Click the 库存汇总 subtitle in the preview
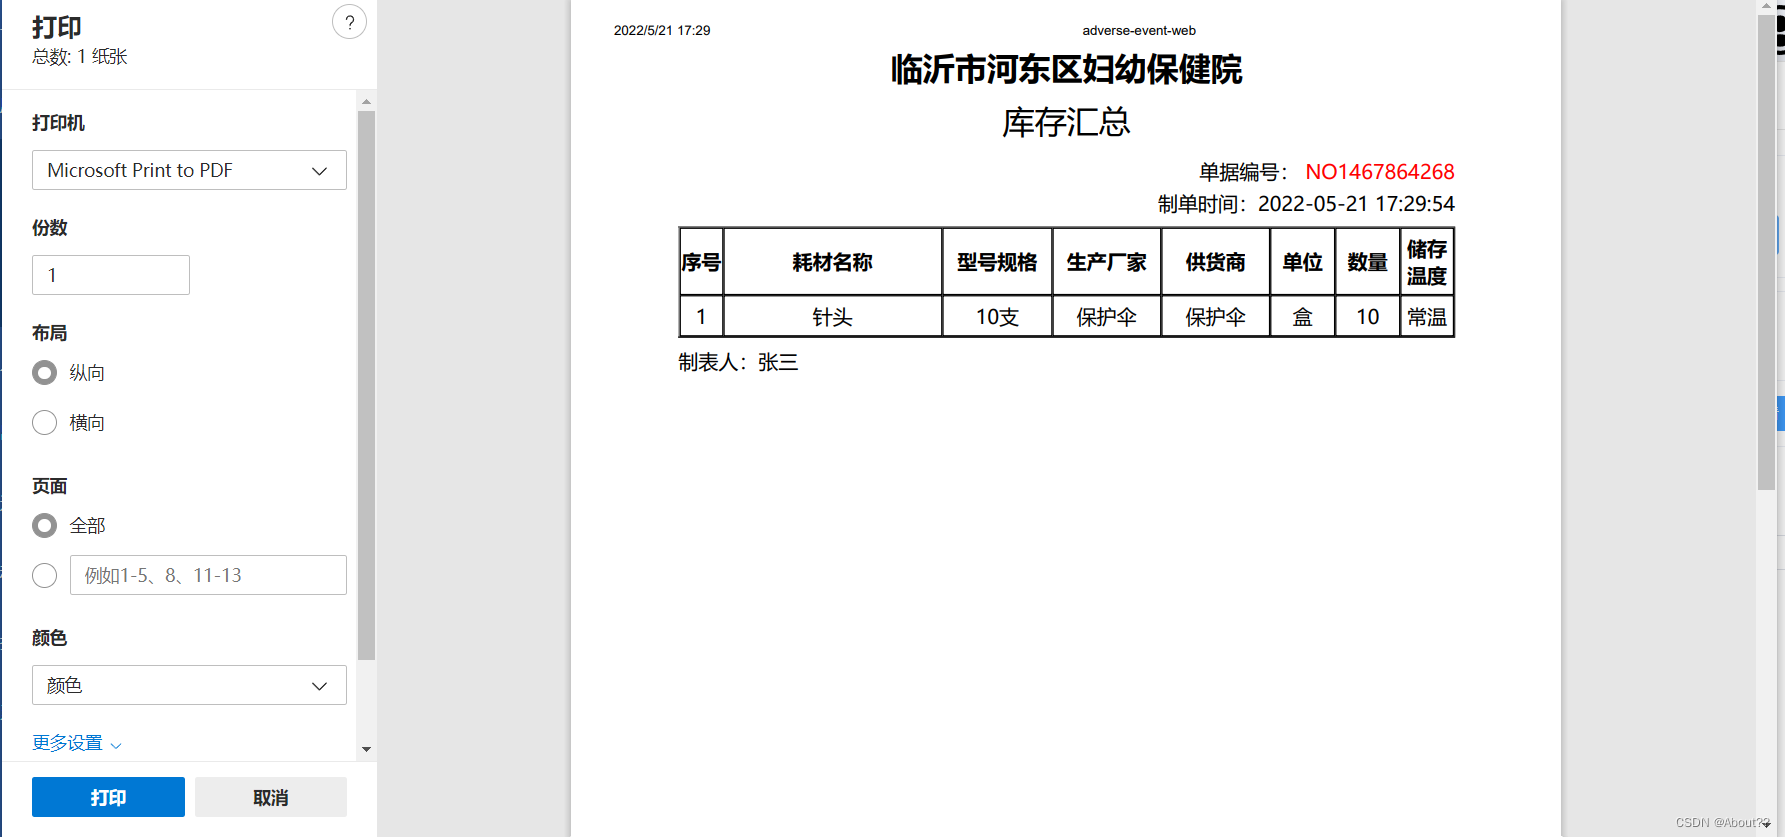Screen dimensions: 1785x837 [x=1066, y=122]
